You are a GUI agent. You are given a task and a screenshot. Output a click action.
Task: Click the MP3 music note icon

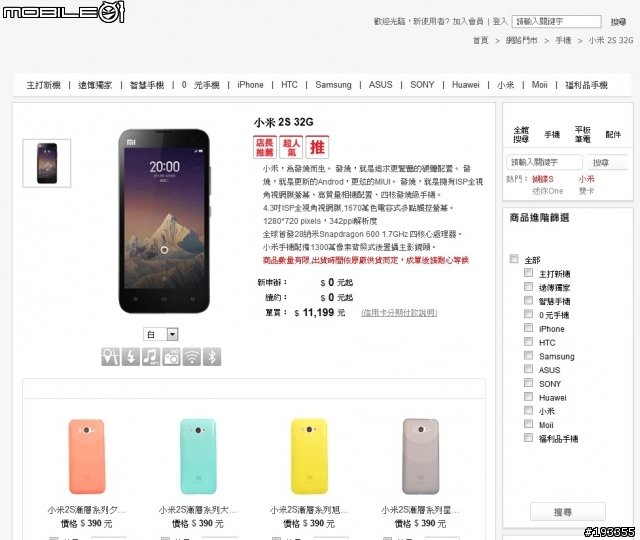pyautogui.click(x=151, y=357)
